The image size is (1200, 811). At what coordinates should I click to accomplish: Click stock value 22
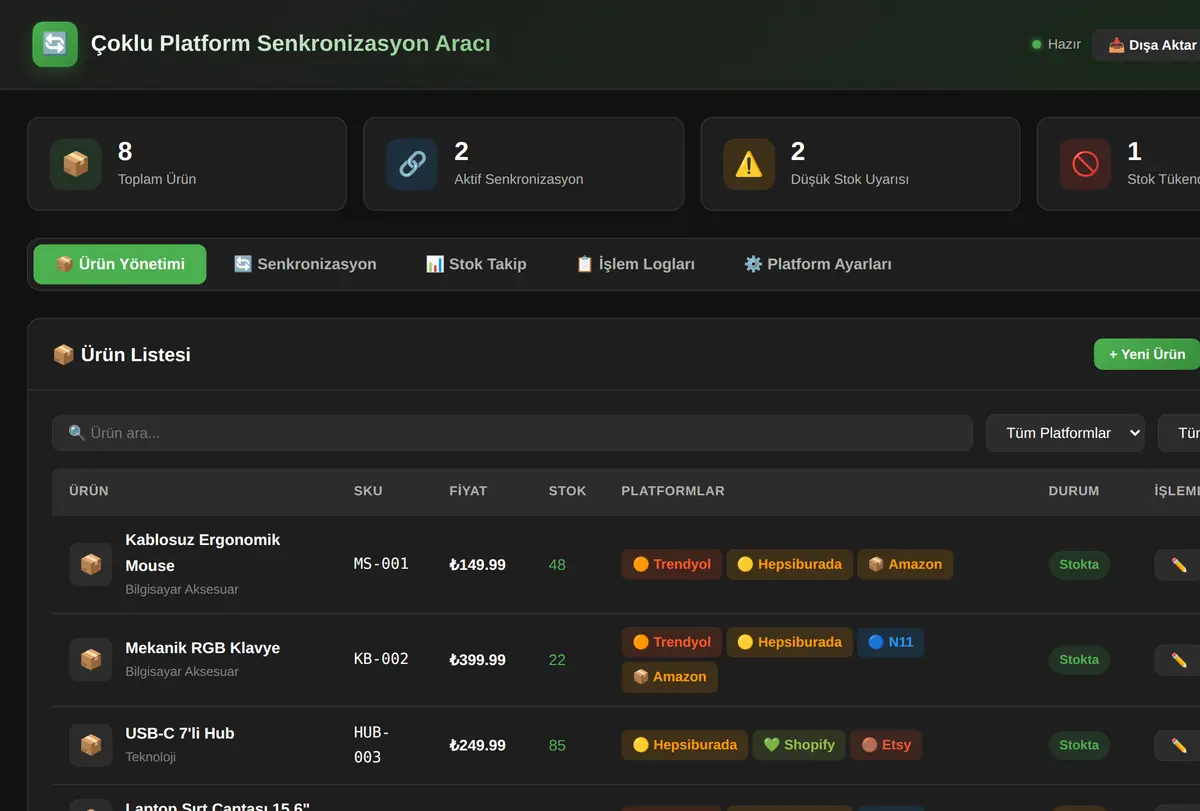557,660
